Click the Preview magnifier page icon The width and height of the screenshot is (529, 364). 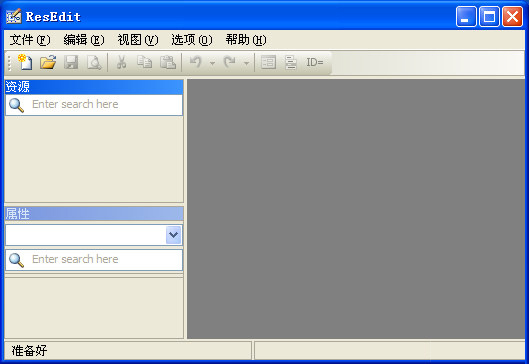94,62
